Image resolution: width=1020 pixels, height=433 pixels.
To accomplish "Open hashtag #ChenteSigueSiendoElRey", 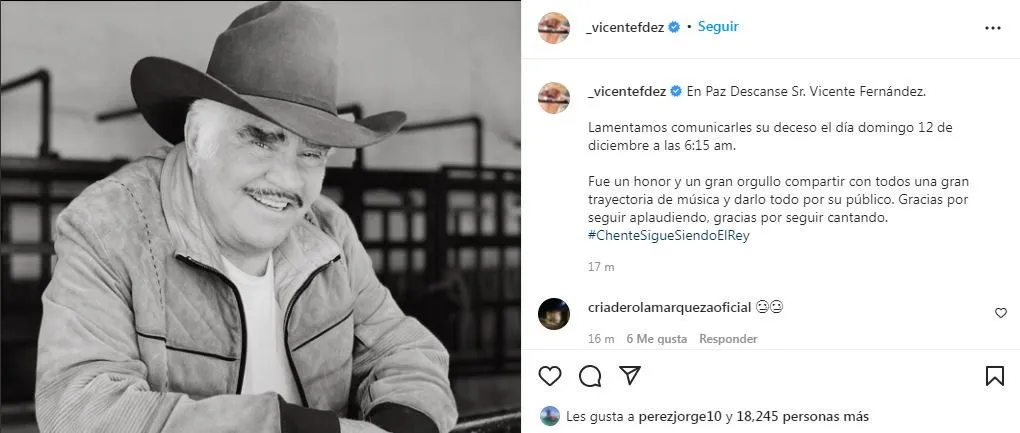I will click(x=669, y=235).
